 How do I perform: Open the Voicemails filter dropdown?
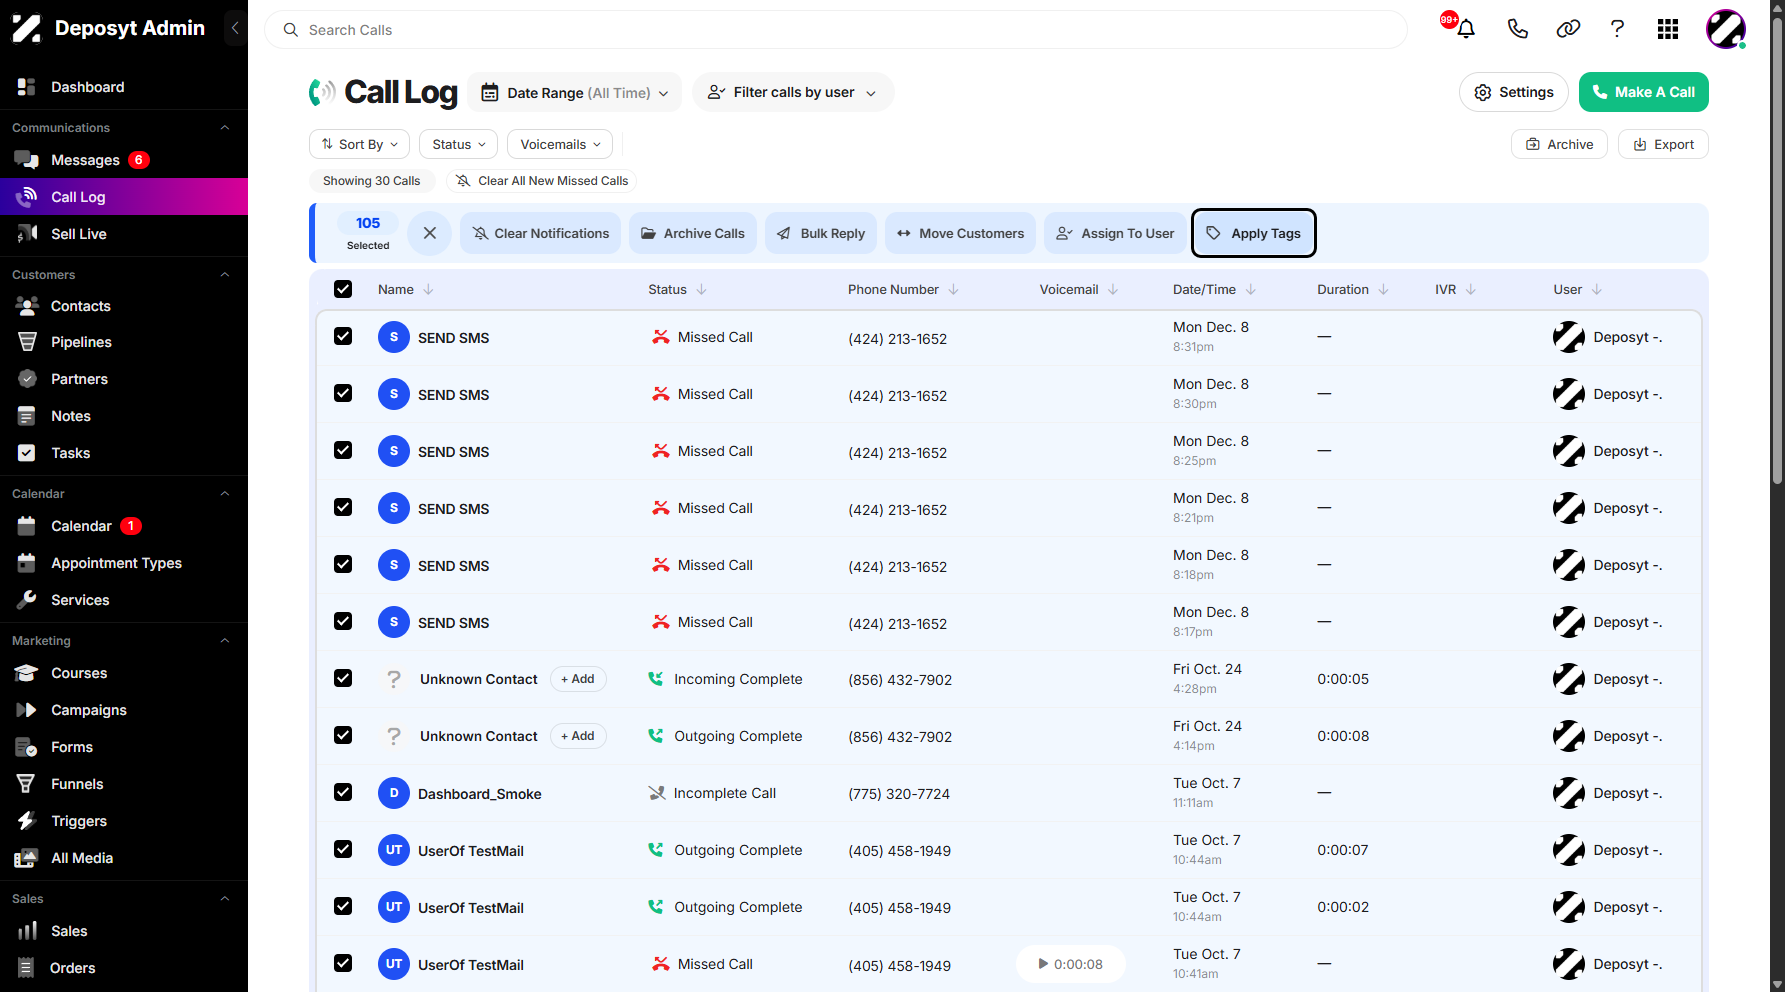[560, 144]
